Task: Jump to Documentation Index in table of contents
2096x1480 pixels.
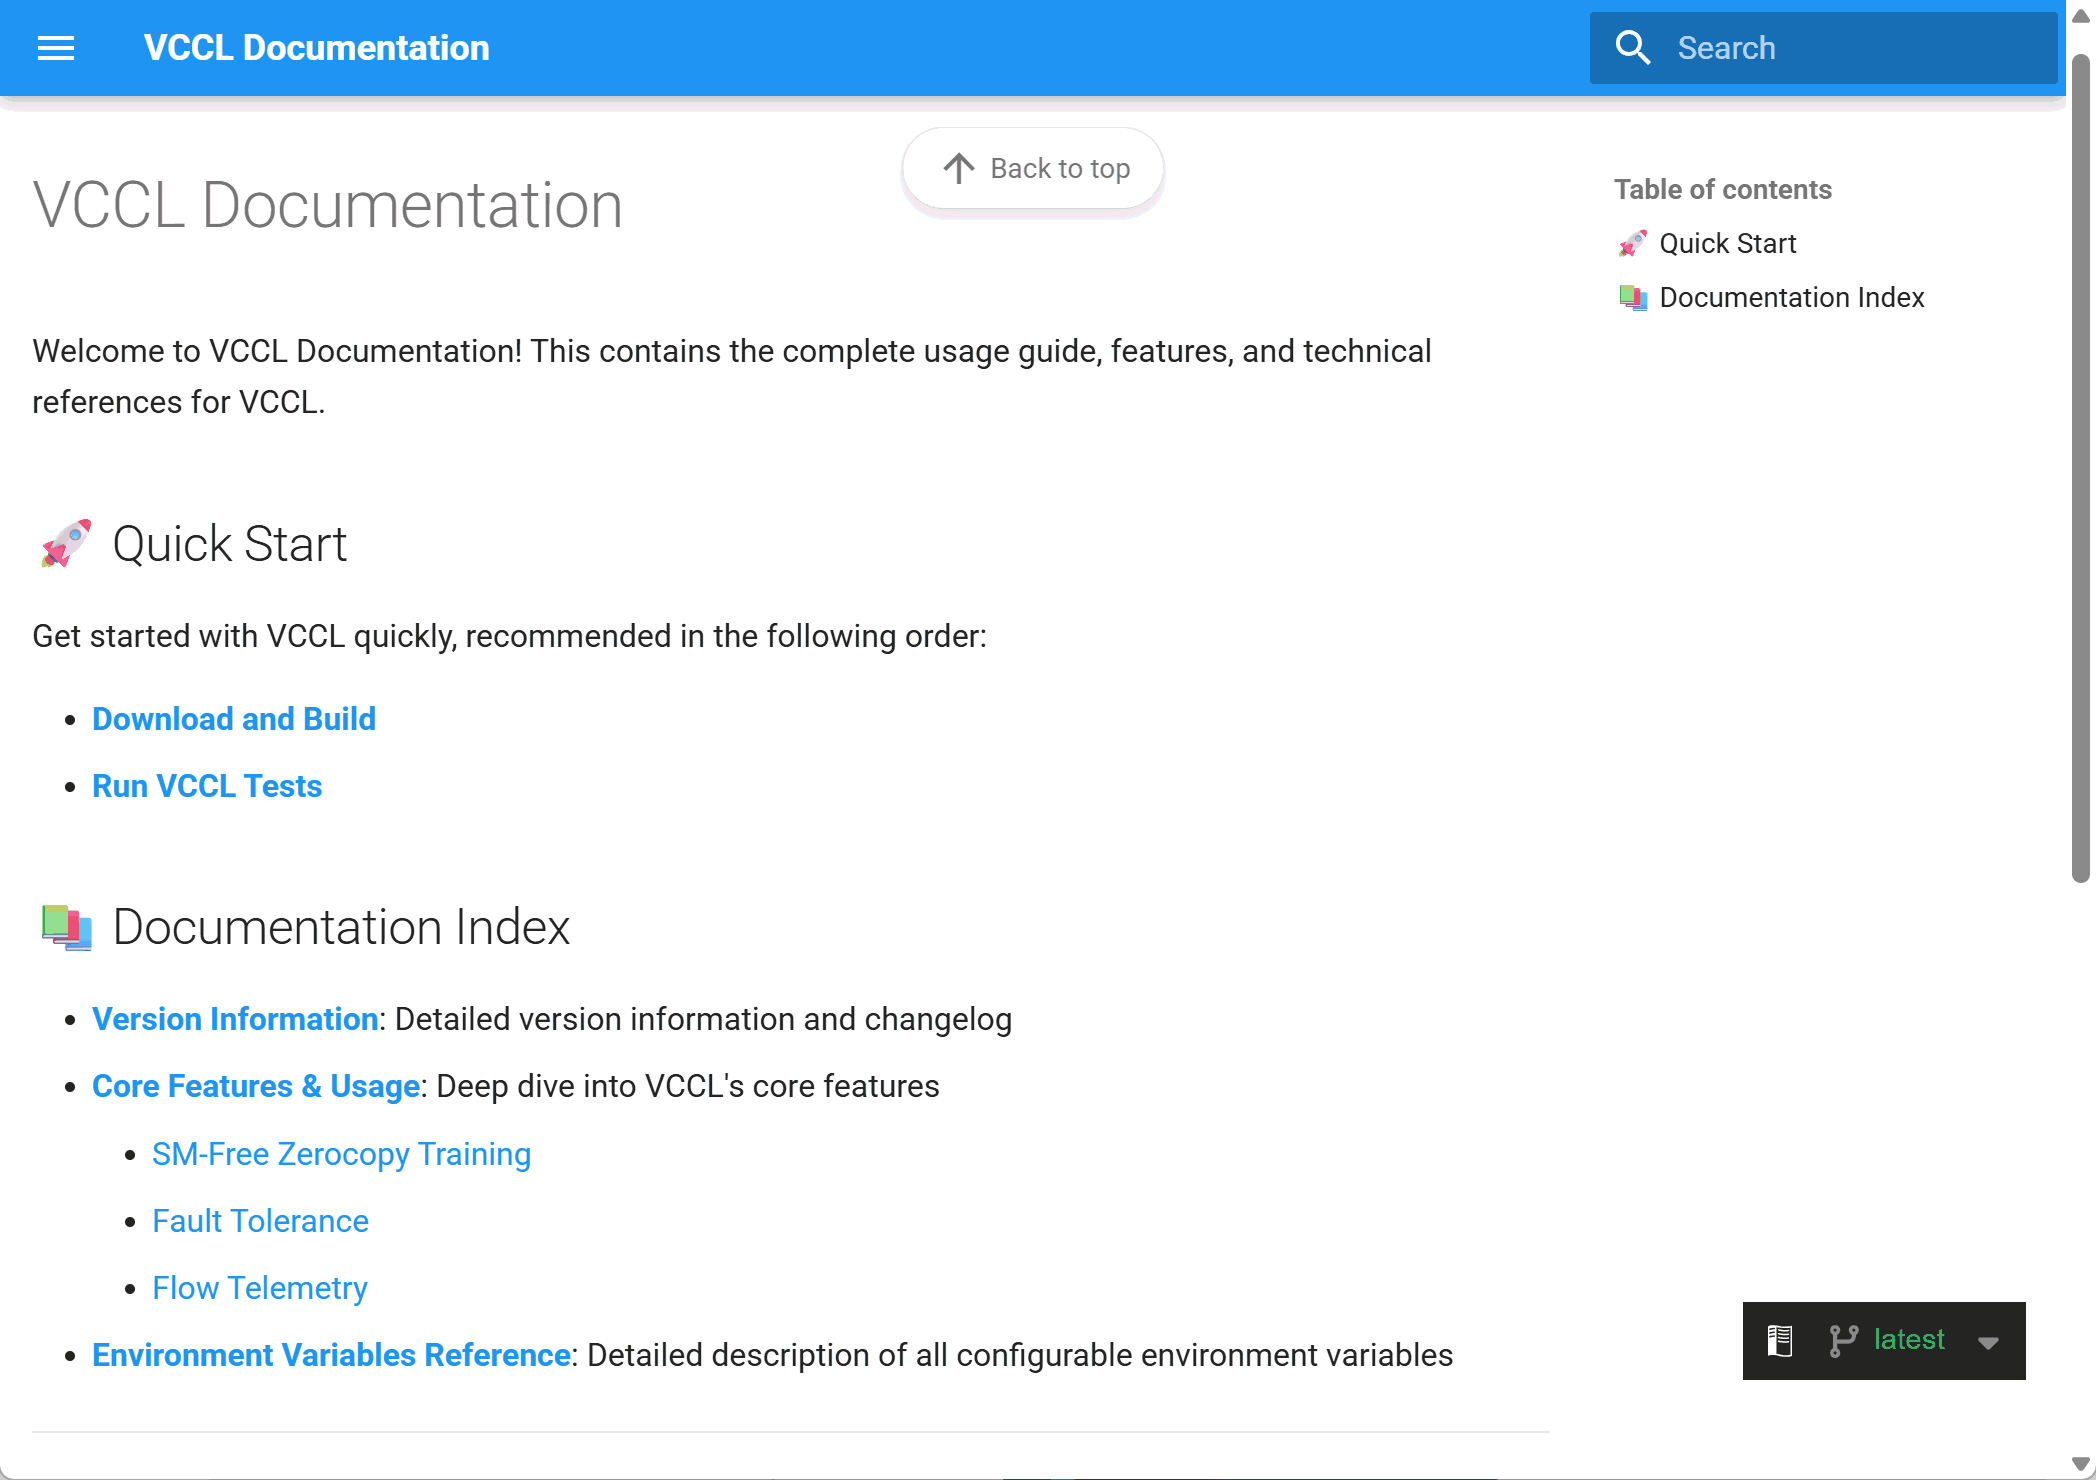Action: 1791,298
